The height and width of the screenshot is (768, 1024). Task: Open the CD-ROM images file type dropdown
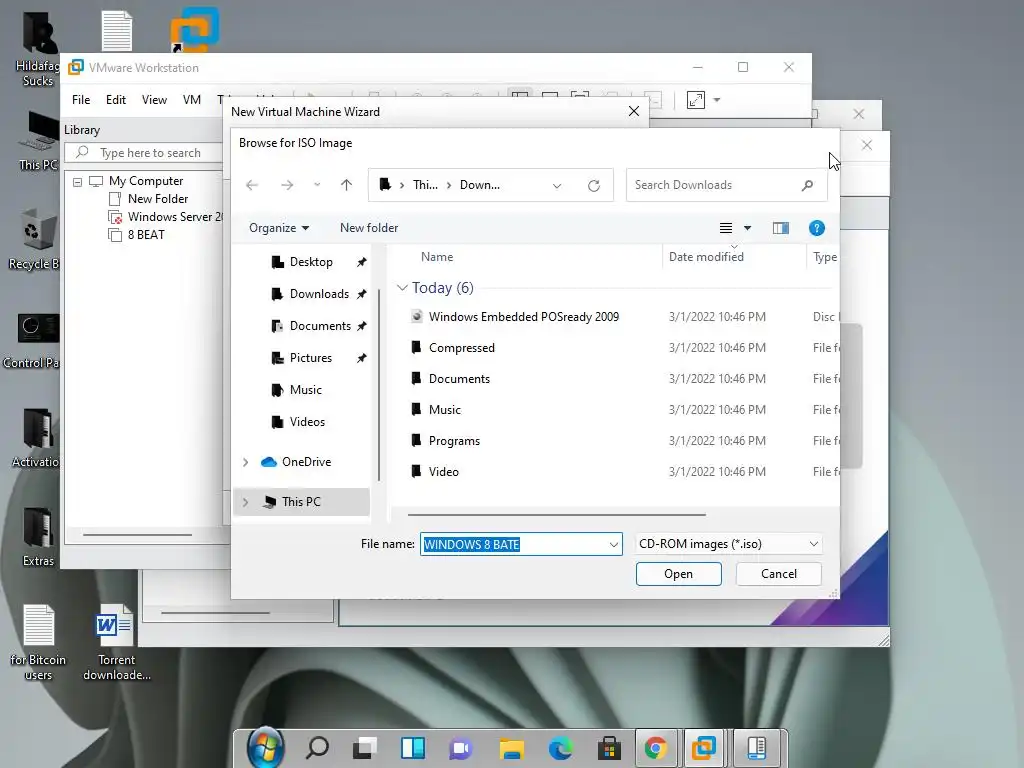729,544
